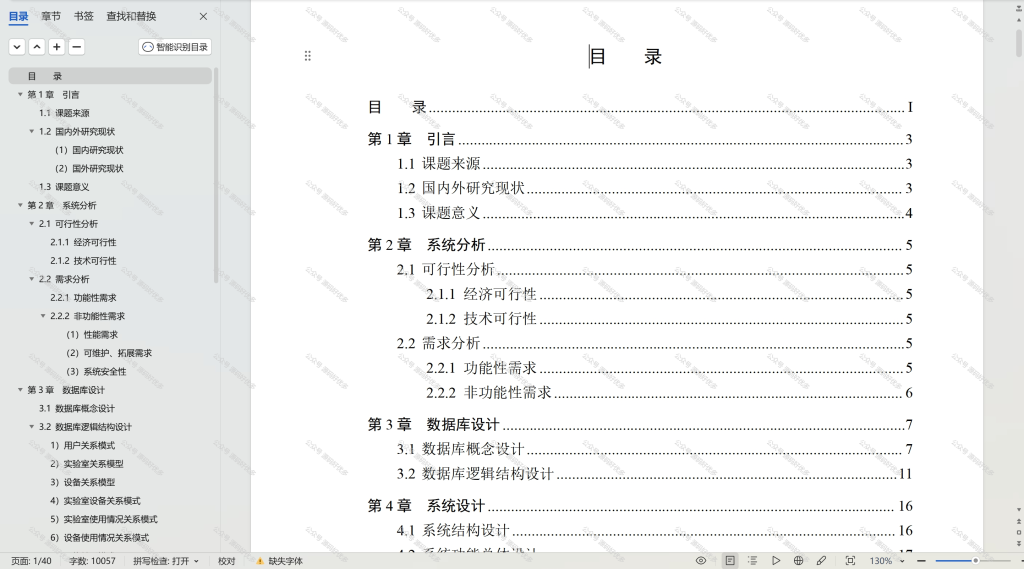Select 2) 实验室关系模型 in outline
The image size is (1024, 569).
point(87,464)
